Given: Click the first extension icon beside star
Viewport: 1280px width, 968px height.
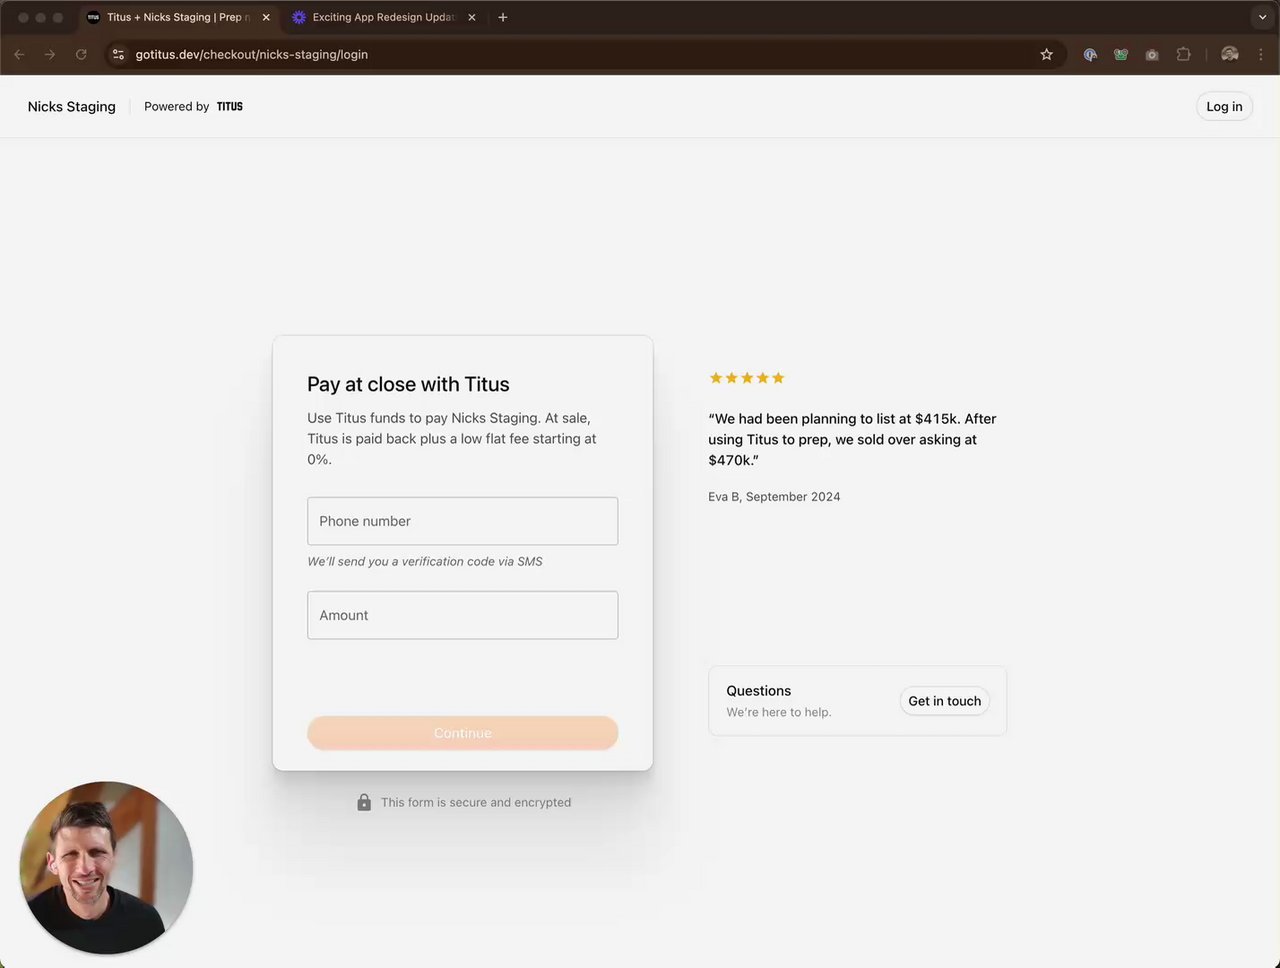Looking at the screenshot, I should tap(1090, 54).
